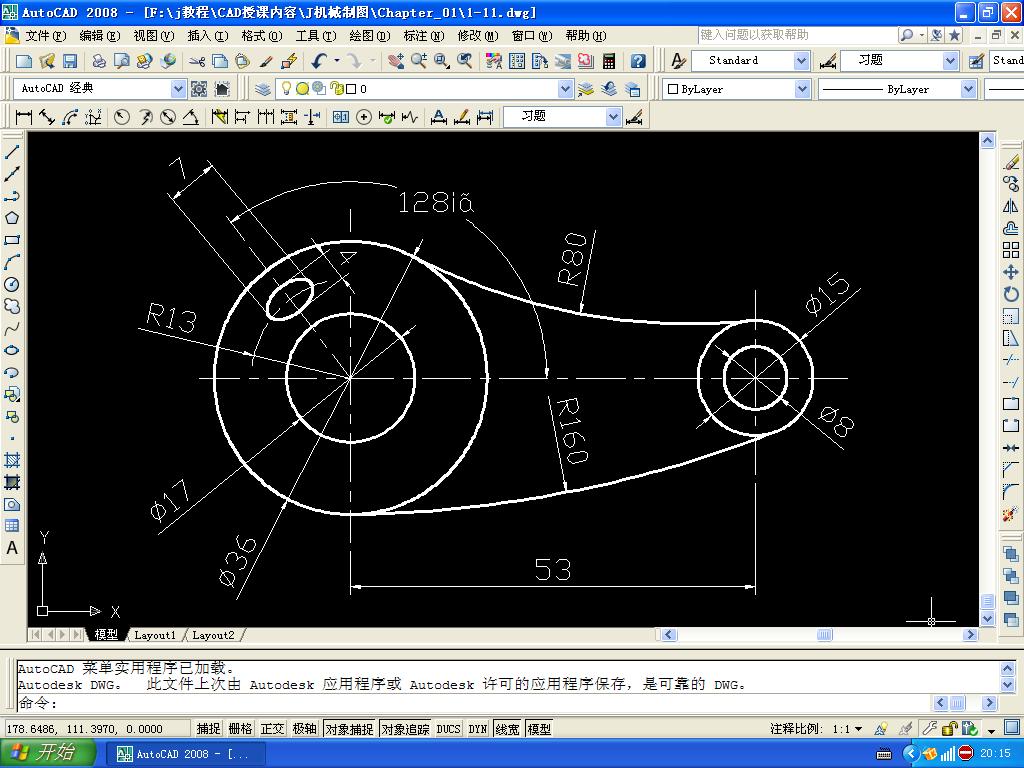
Task: Disable 对象捕捉 object snap
Action: pyautogui.click(x=349, y=729)
